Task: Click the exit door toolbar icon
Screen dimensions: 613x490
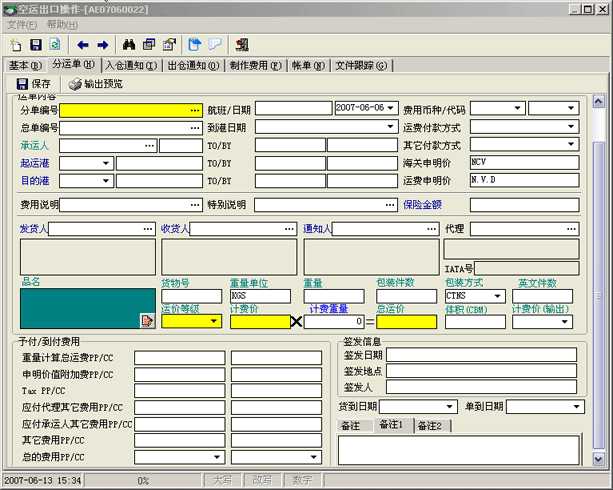Action: pyautogui.click(x=242, y=45)
